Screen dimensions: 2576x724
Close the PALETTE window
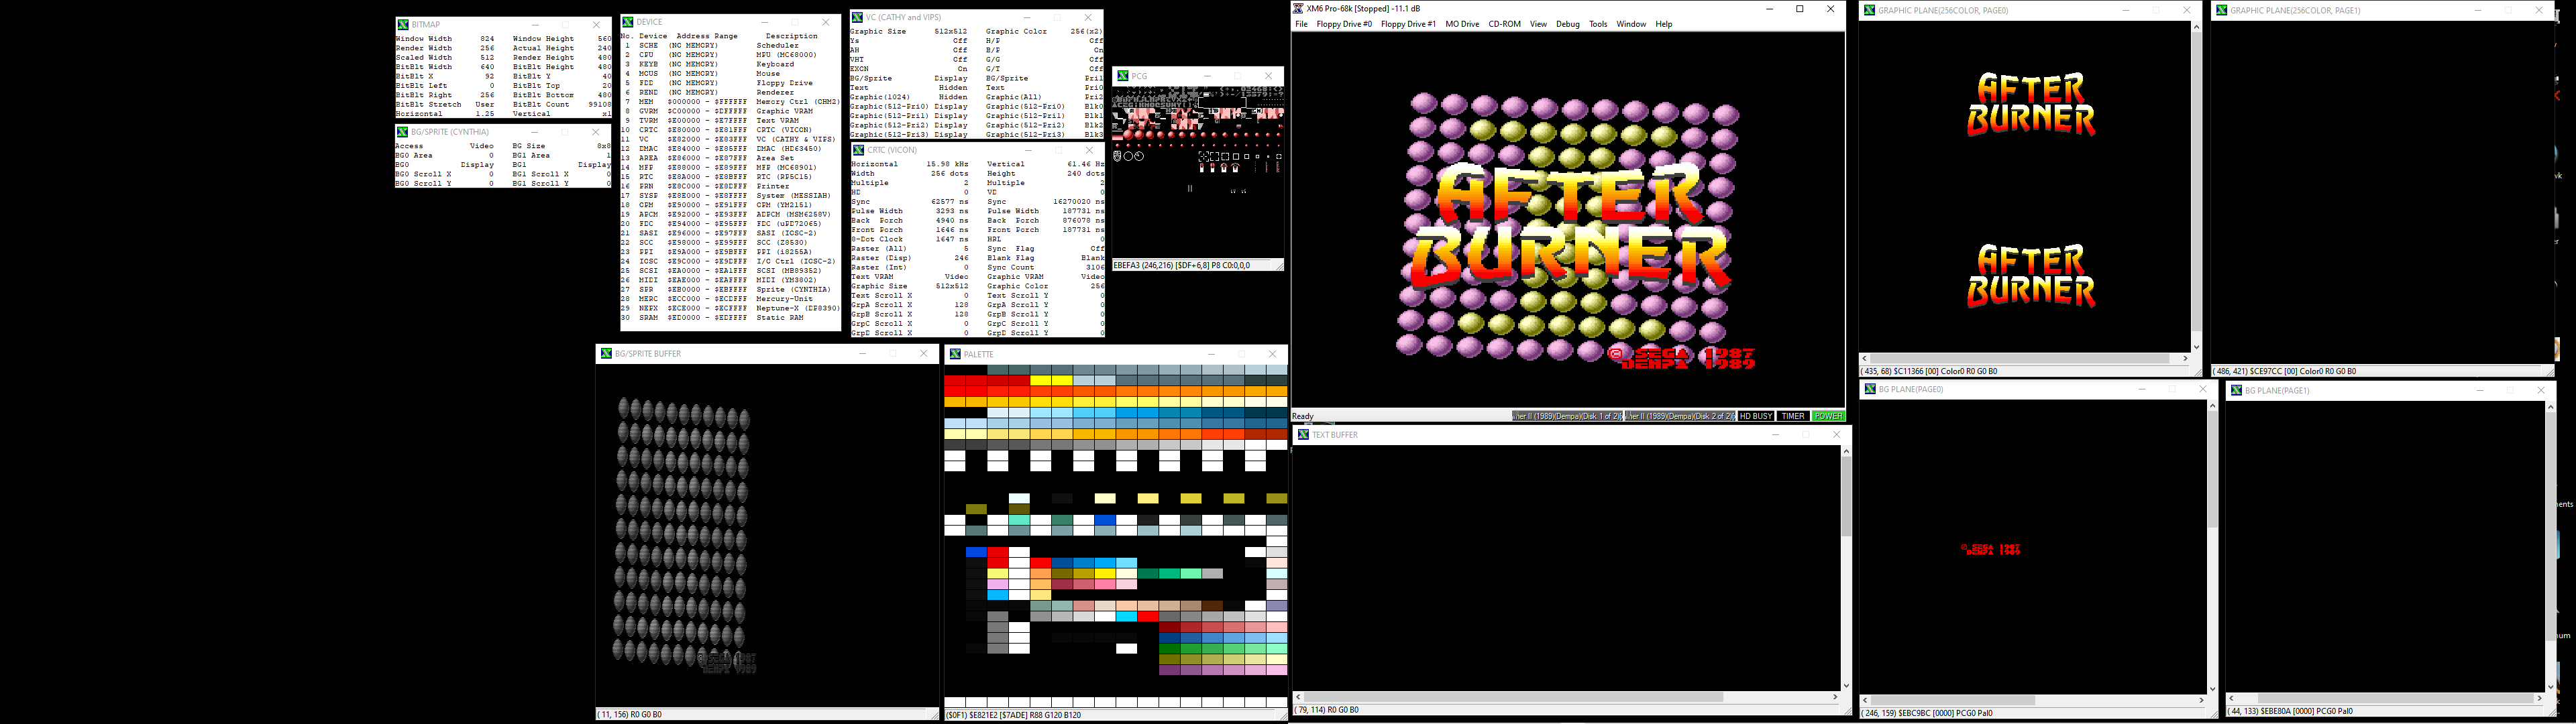click(x=1272, y=354)
